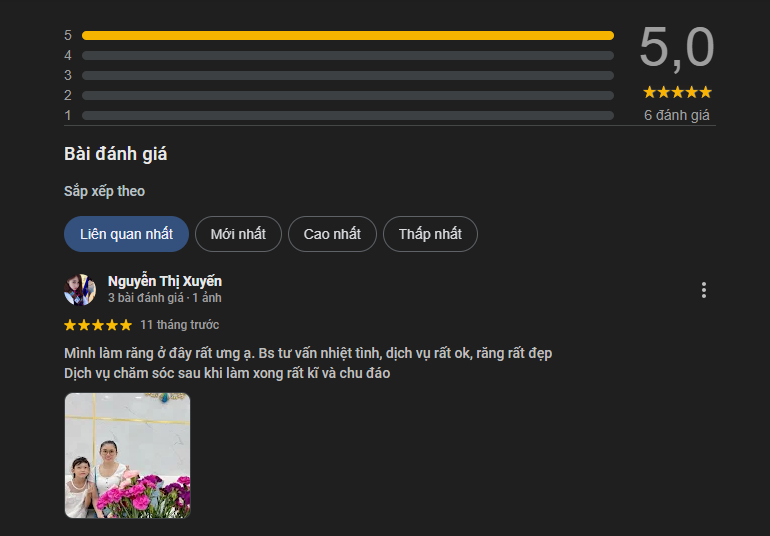Image resolution: width=770 pixels, height=536 pixels.
Task: Click the 2-star rating bar
Action: coord(347,95)
